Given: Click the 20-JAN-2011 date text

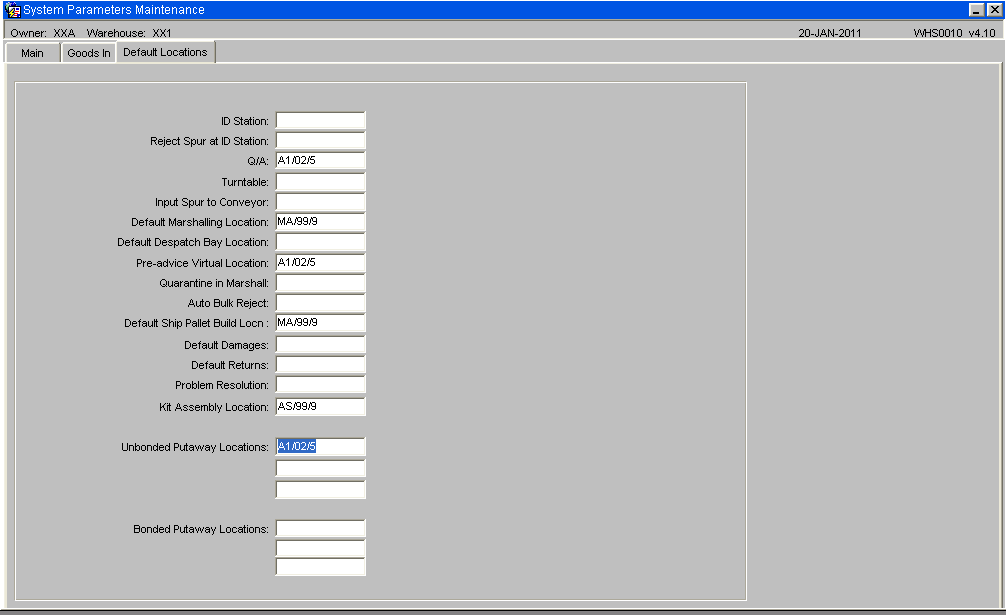Looking at the screenshot, I should 830,33.
